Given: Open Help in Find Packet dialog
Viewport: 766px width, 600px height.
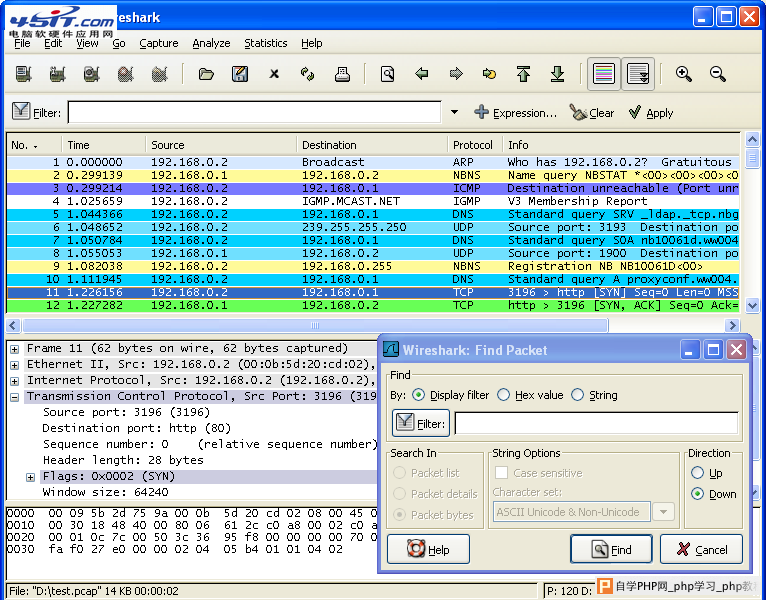Looking at the screenshot, I should (x=428, y=549).
